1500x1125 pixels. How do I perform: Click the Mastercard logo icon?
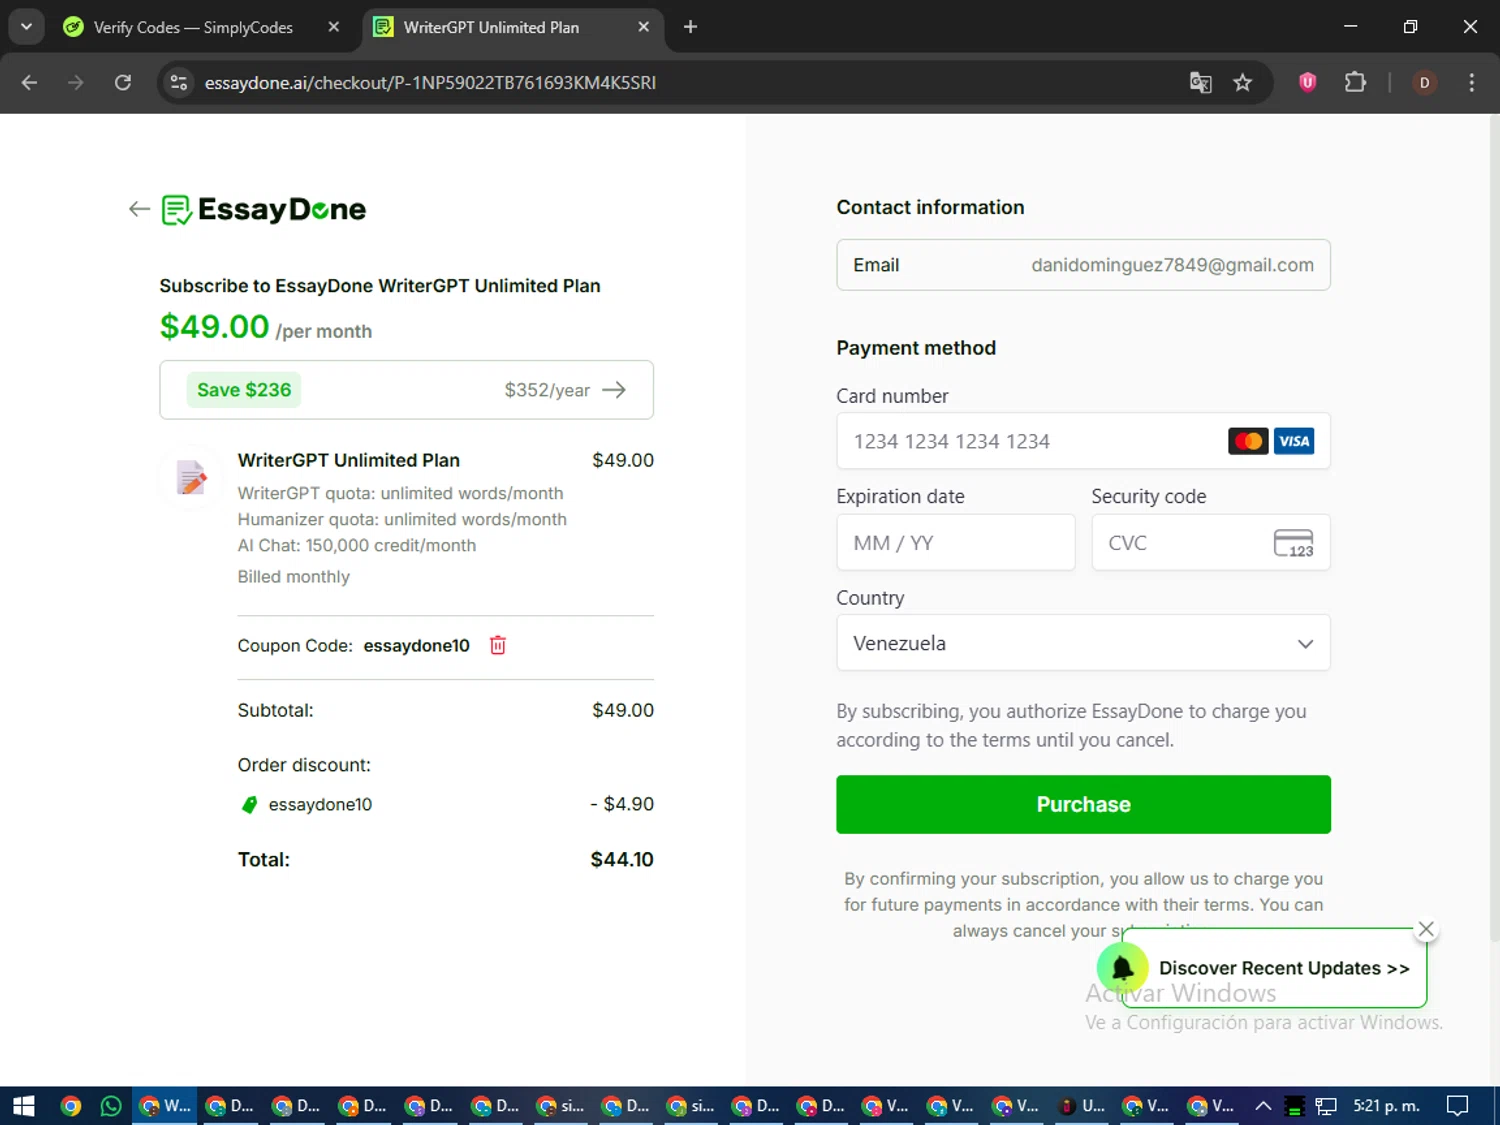(x=1248, y=441)
